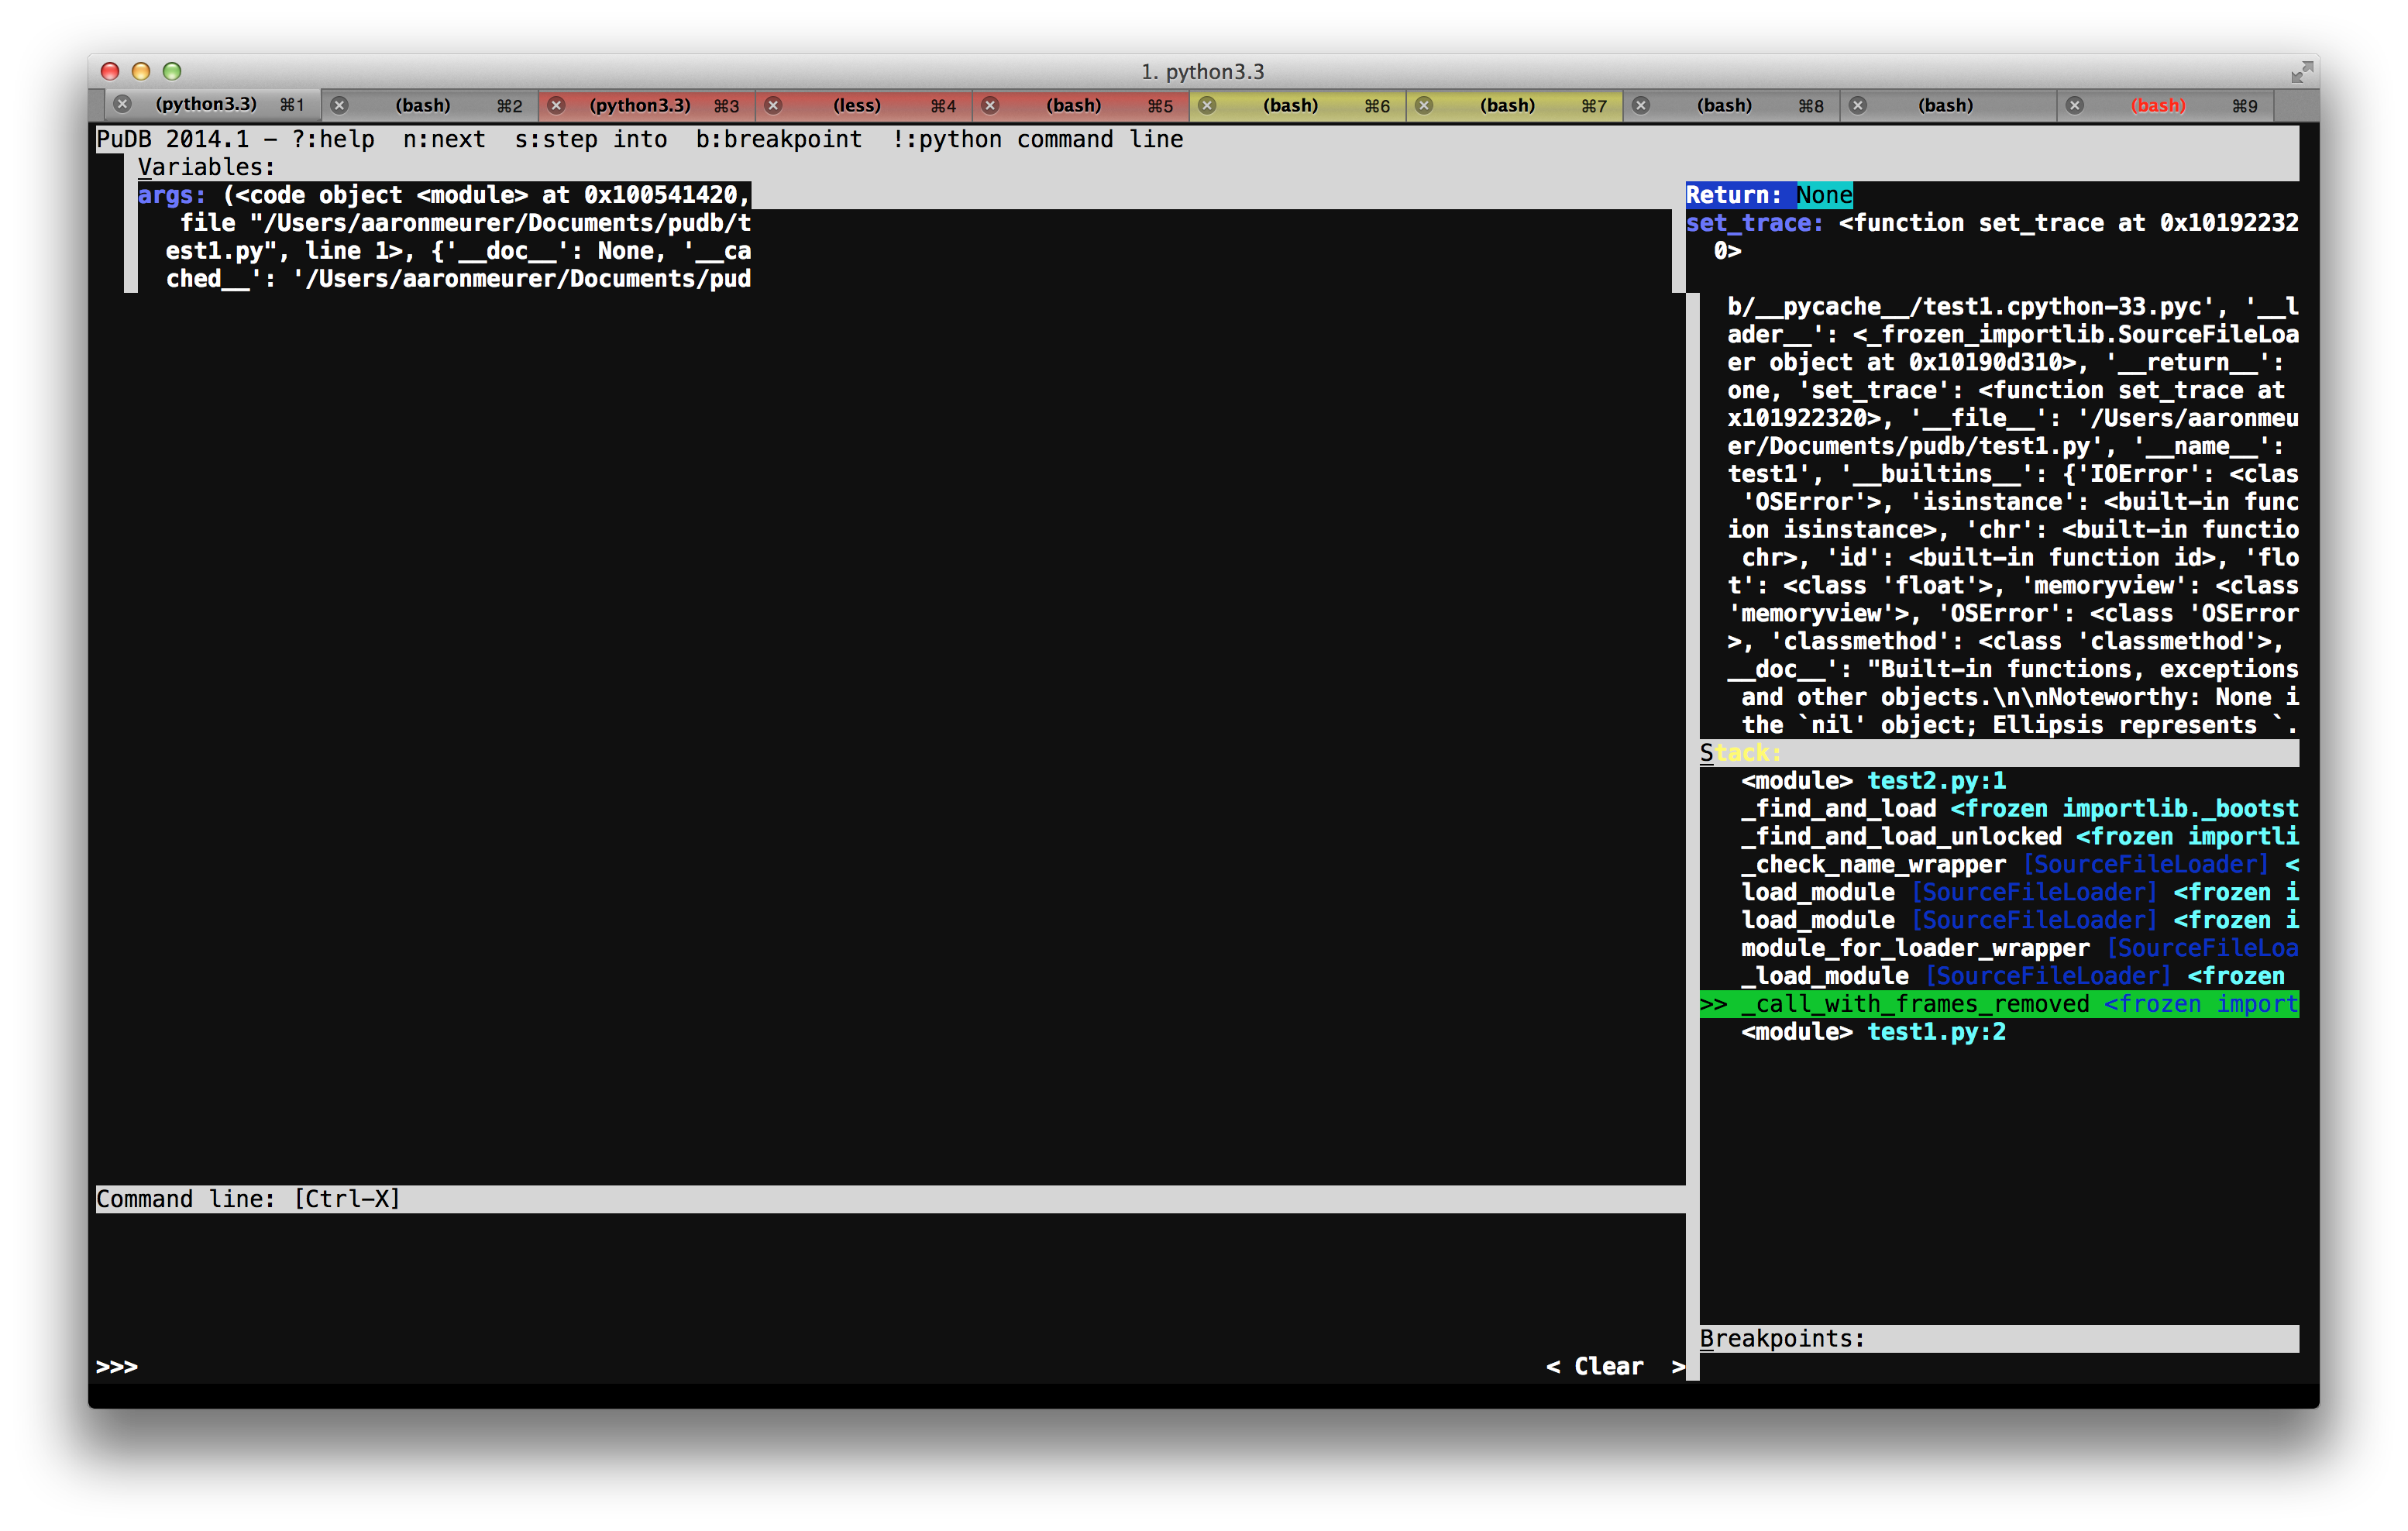Viewport: 2408px width, 1531px height.
Task: Click the 'Stack:' panel header
Action: click(1999, 753)
